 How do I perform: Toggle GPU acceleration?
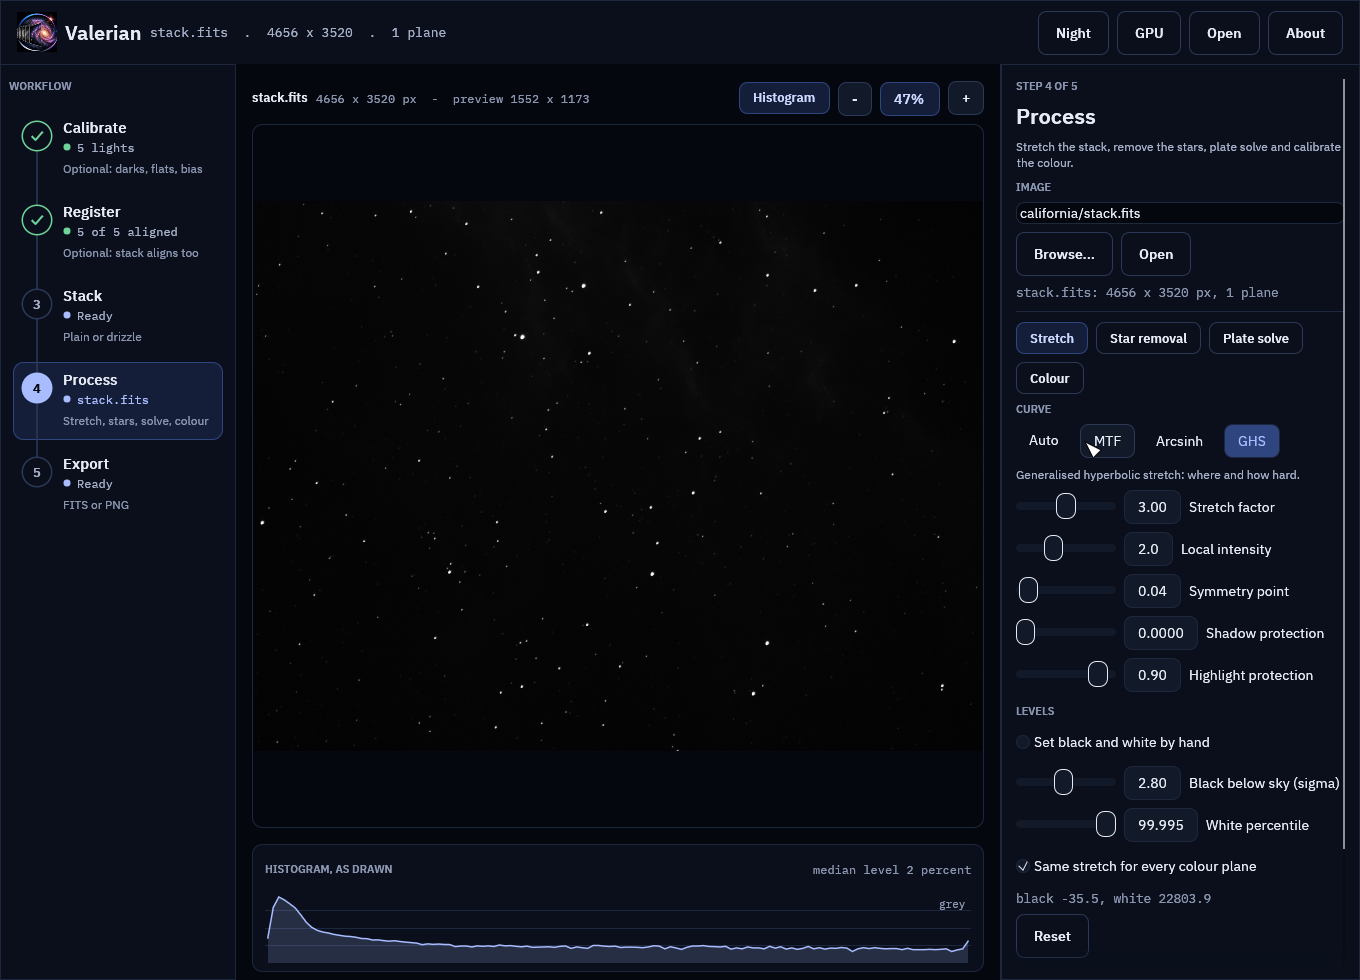click(x=1149, y=33)
